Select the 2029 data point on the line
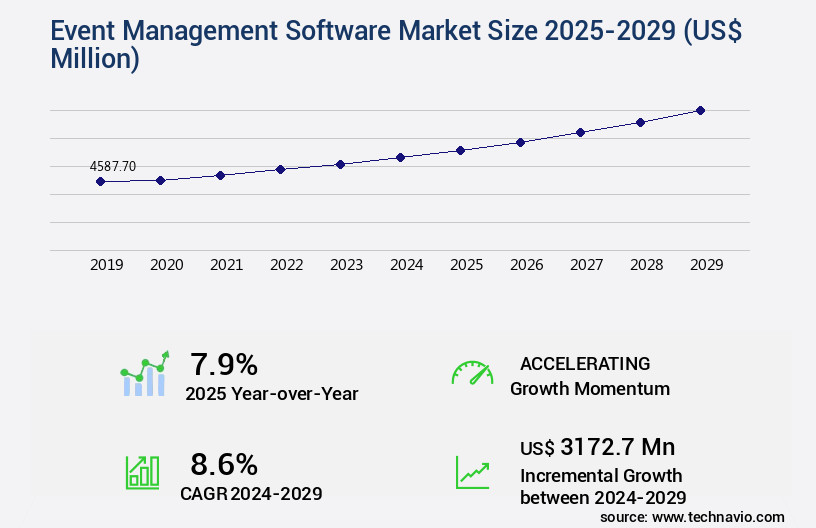The image size is (816, 528). point(700,110)
